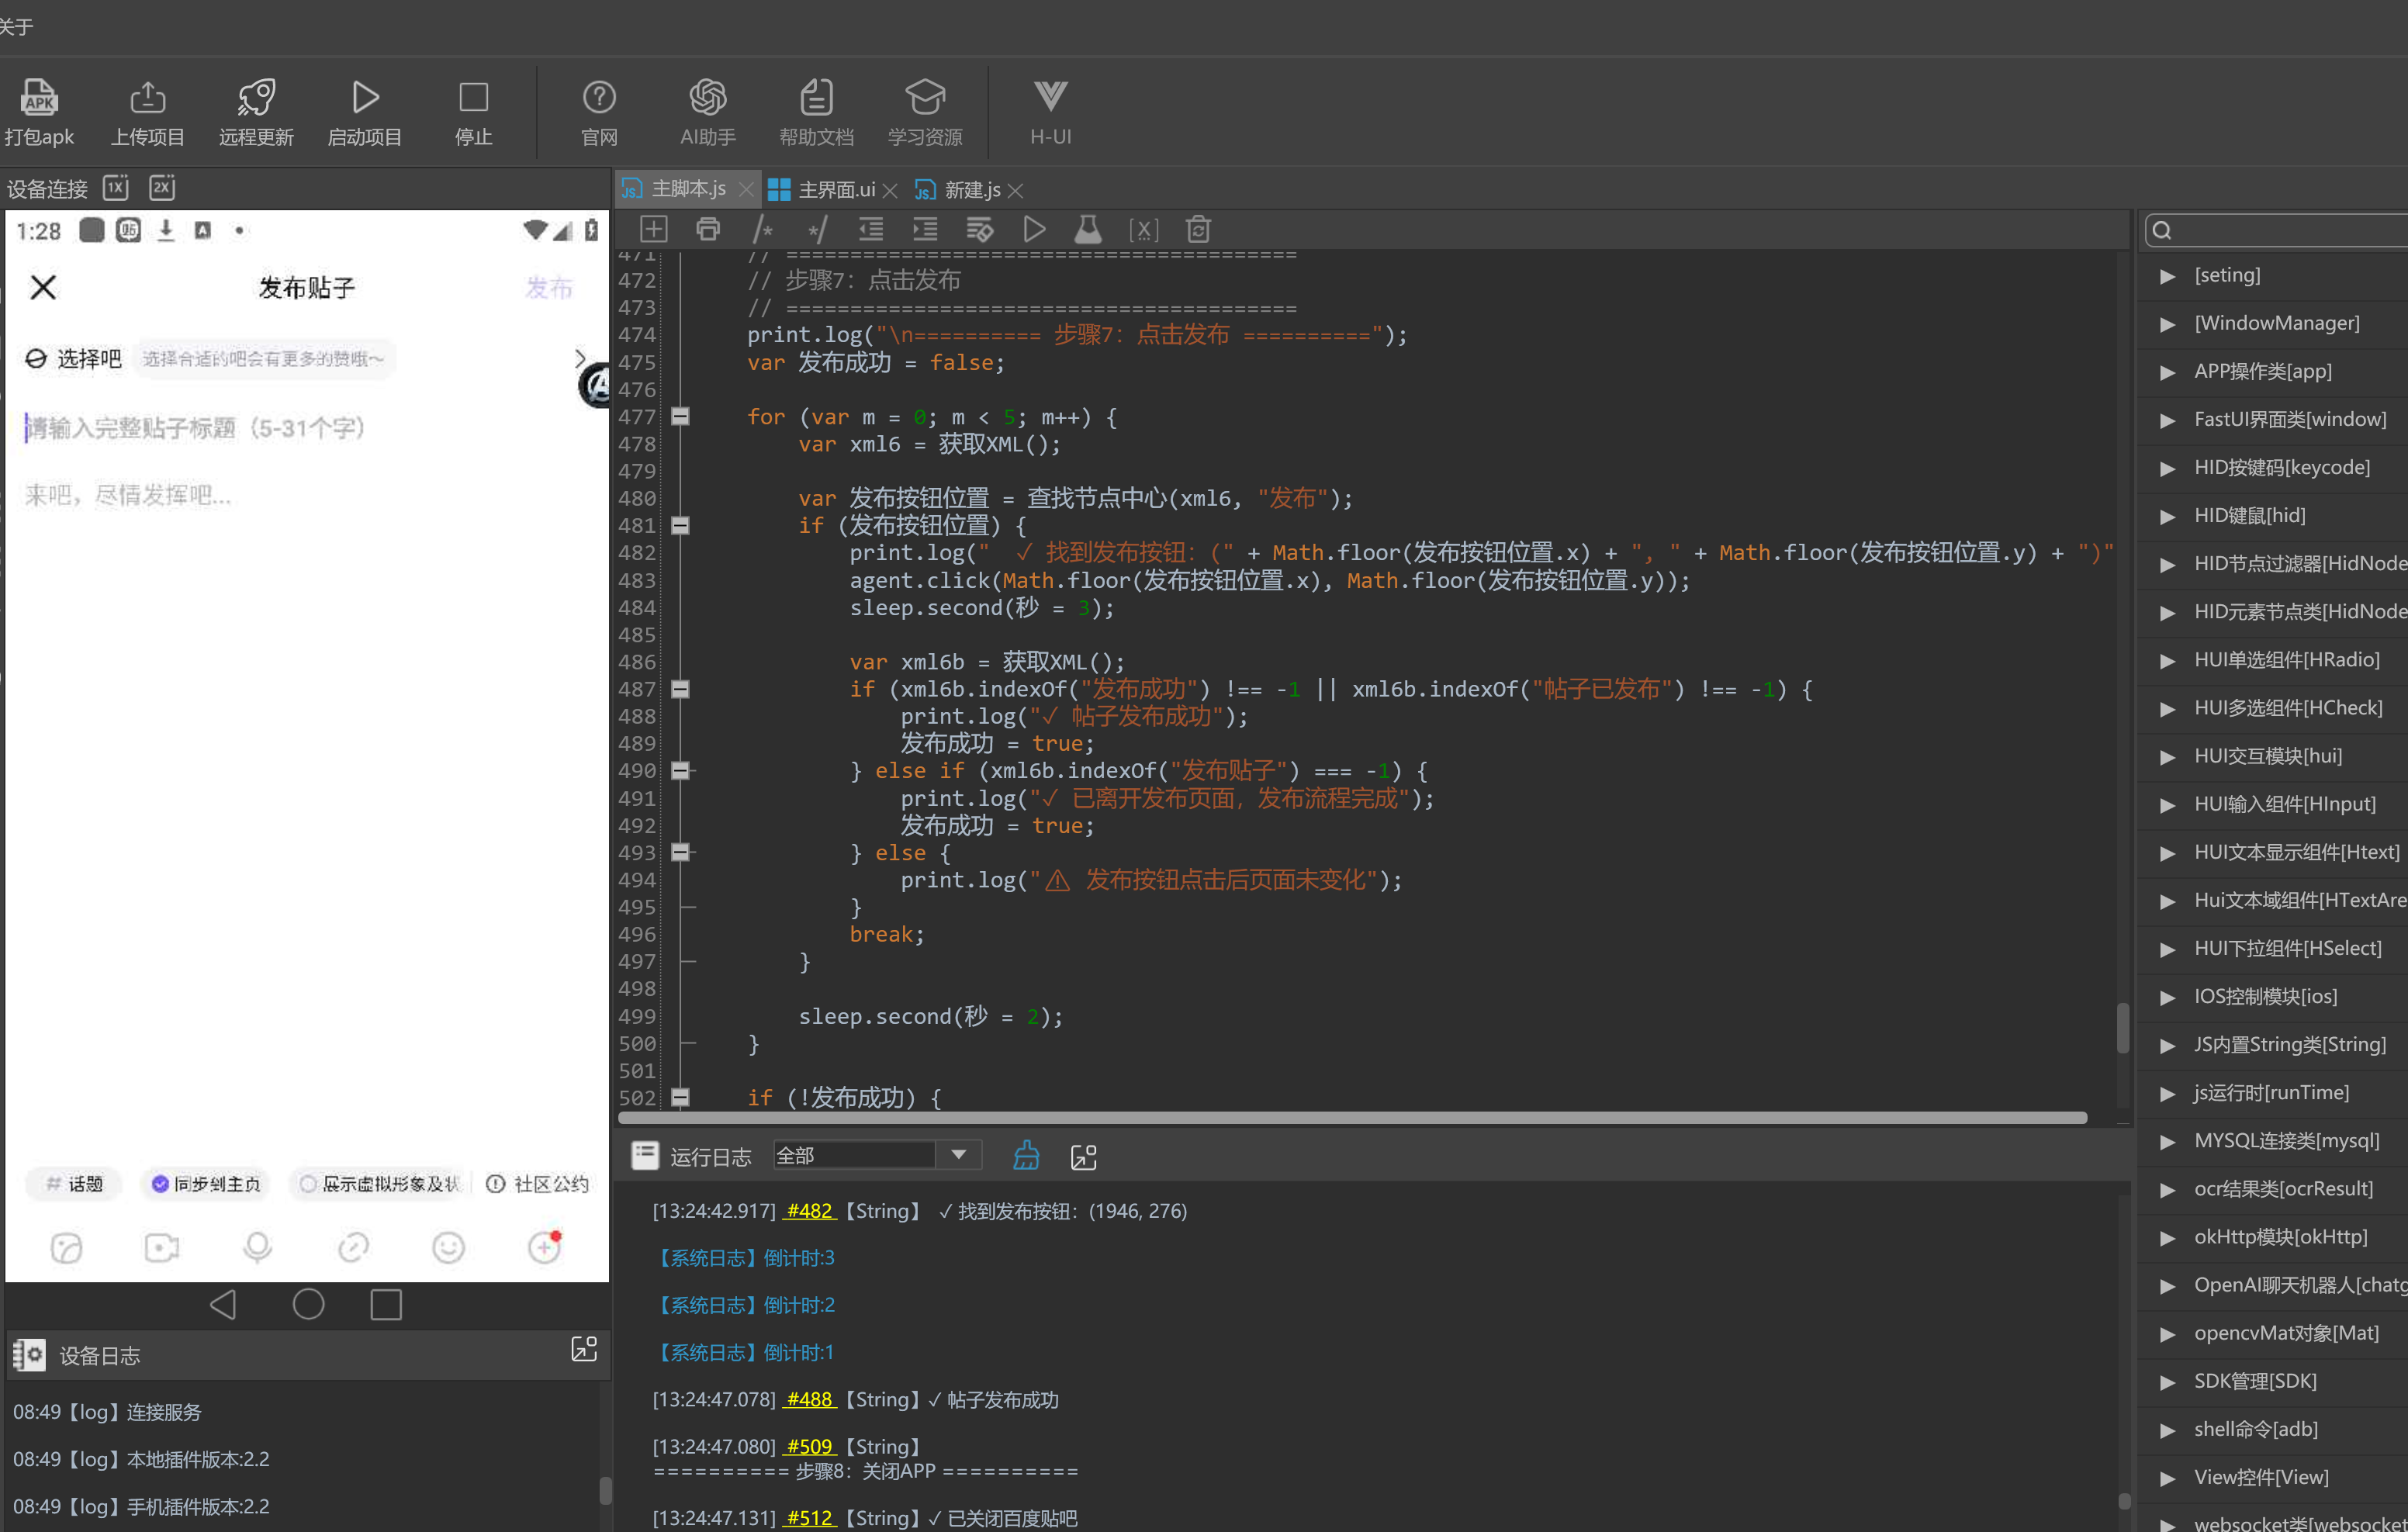2408x1532 pixels.
Task: Toggle 同步到主页 option on phone screen
Action: coord(205,1184)
